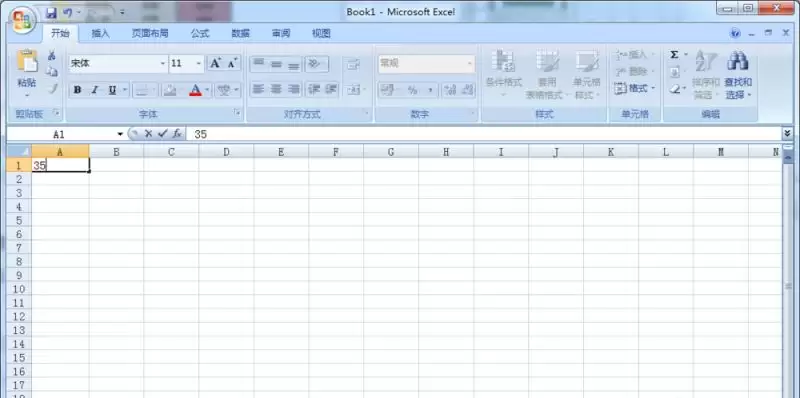Toggle Underline formatting
This screenshot has width=800, height=398.
112,90
